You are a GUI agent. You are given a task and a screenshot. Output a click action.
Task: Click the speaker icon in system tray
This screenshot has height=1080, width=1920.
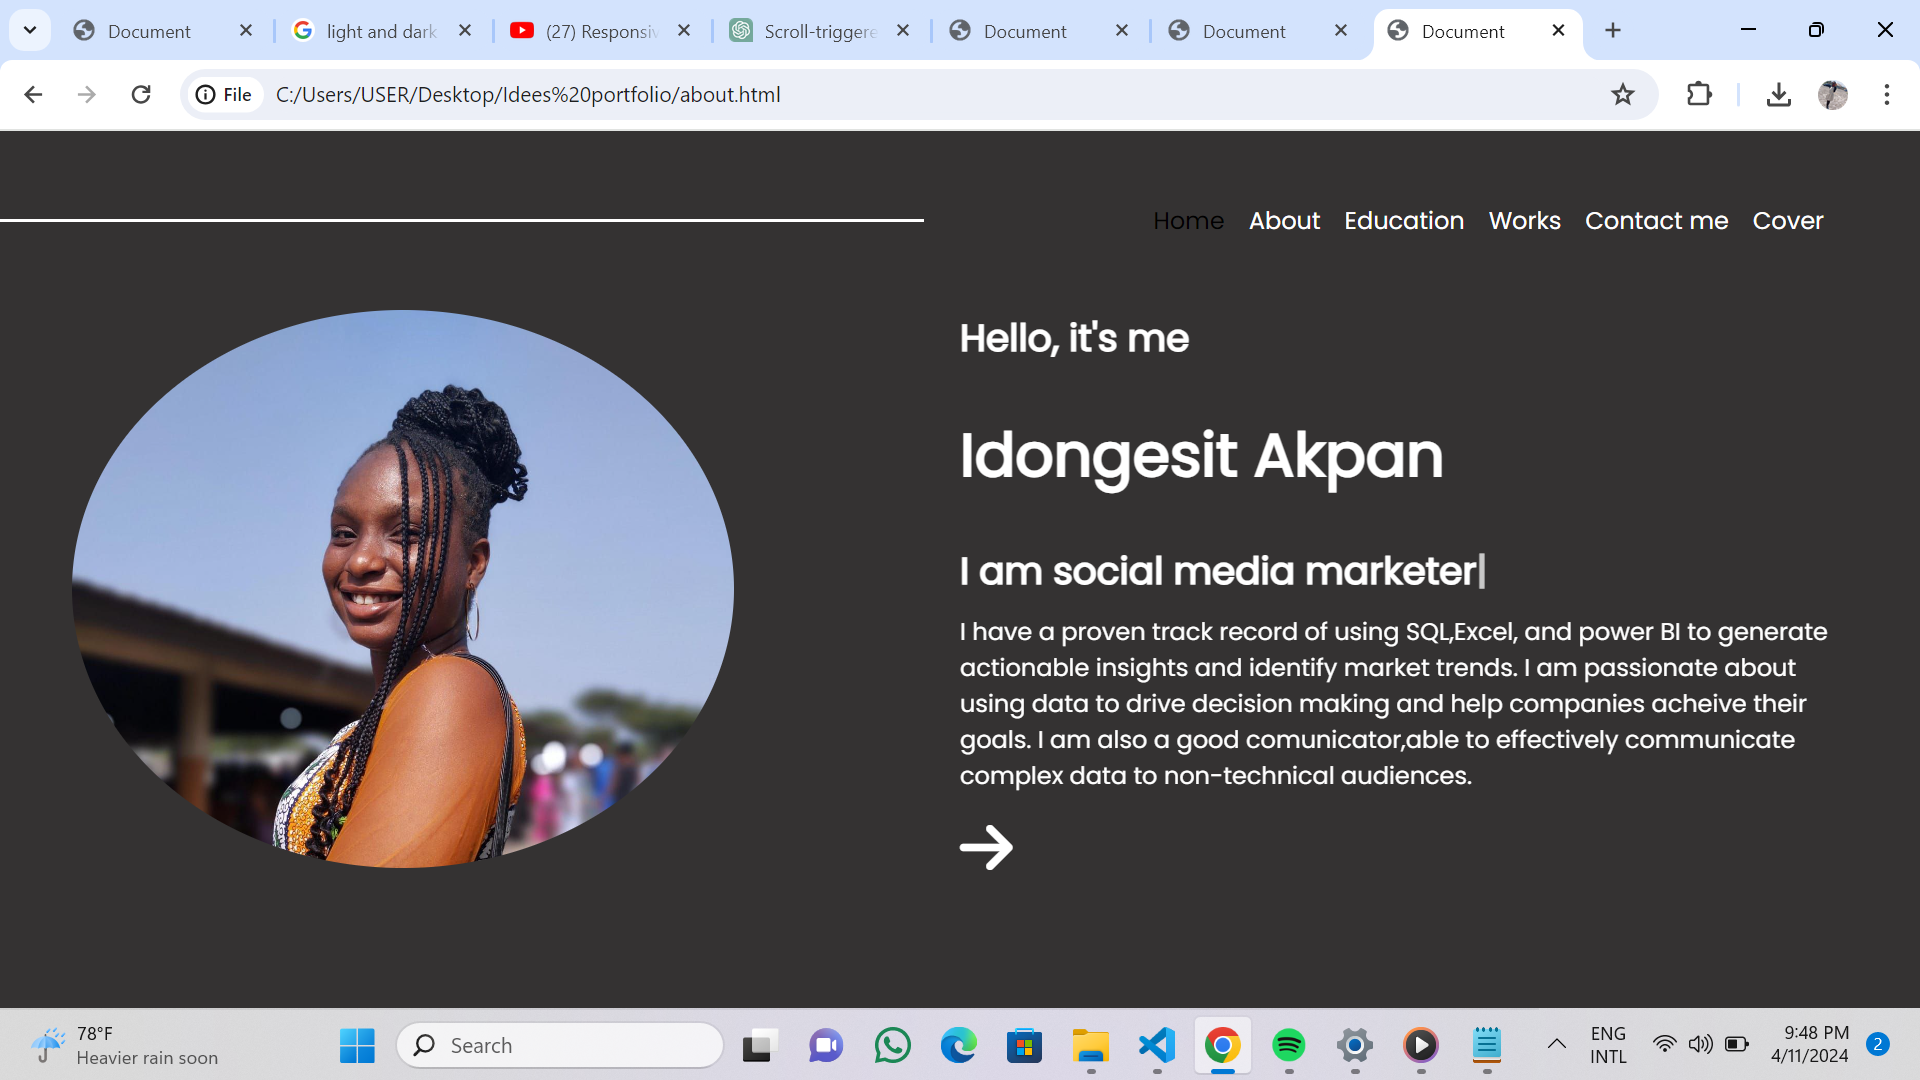pyautogui.click(x=1702, y=1044)
